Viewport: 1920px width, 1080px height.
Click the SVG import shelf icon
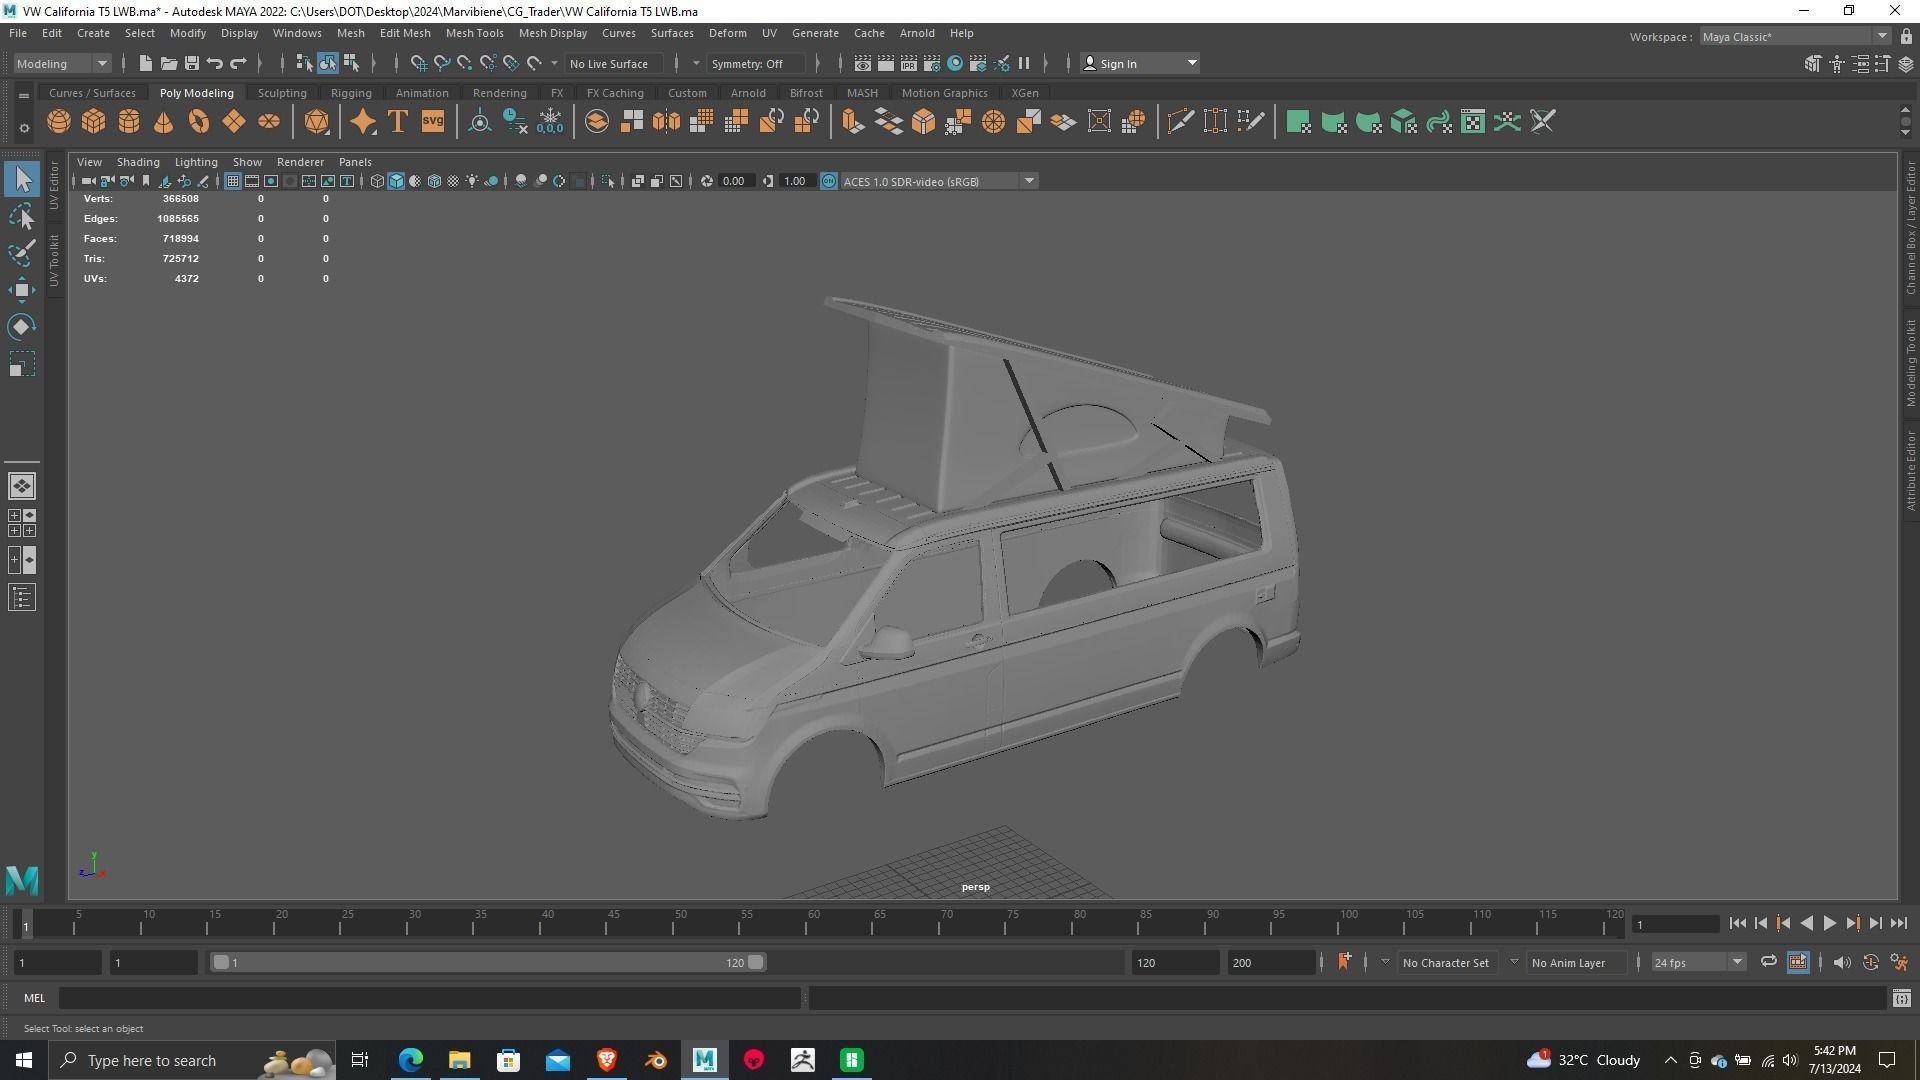(x=432, y=122)
